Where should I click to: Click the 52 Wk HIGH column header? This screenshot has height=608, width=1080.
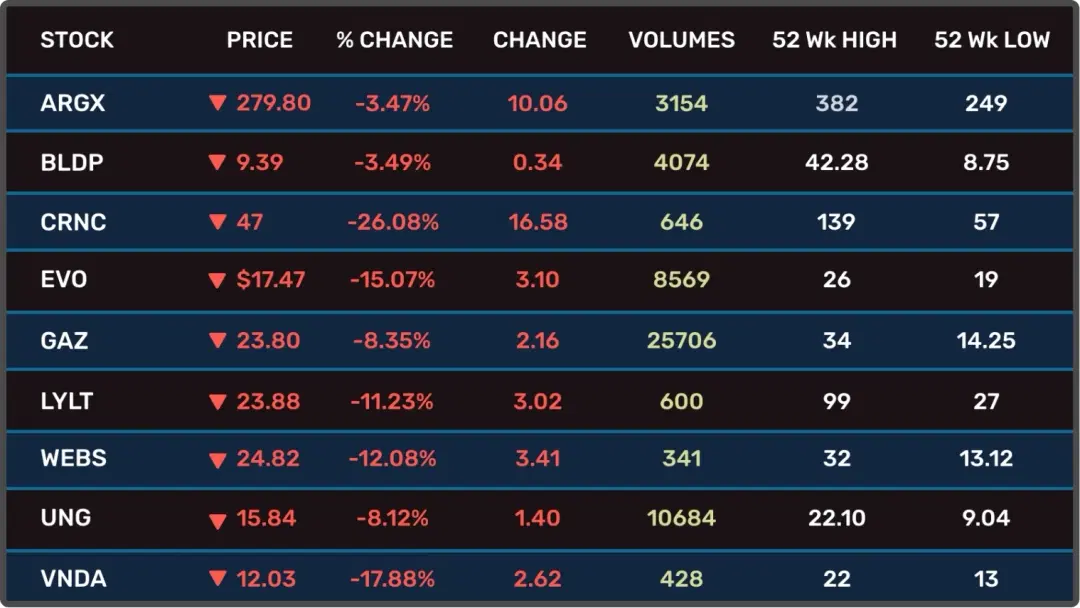(x=835, y=40)
